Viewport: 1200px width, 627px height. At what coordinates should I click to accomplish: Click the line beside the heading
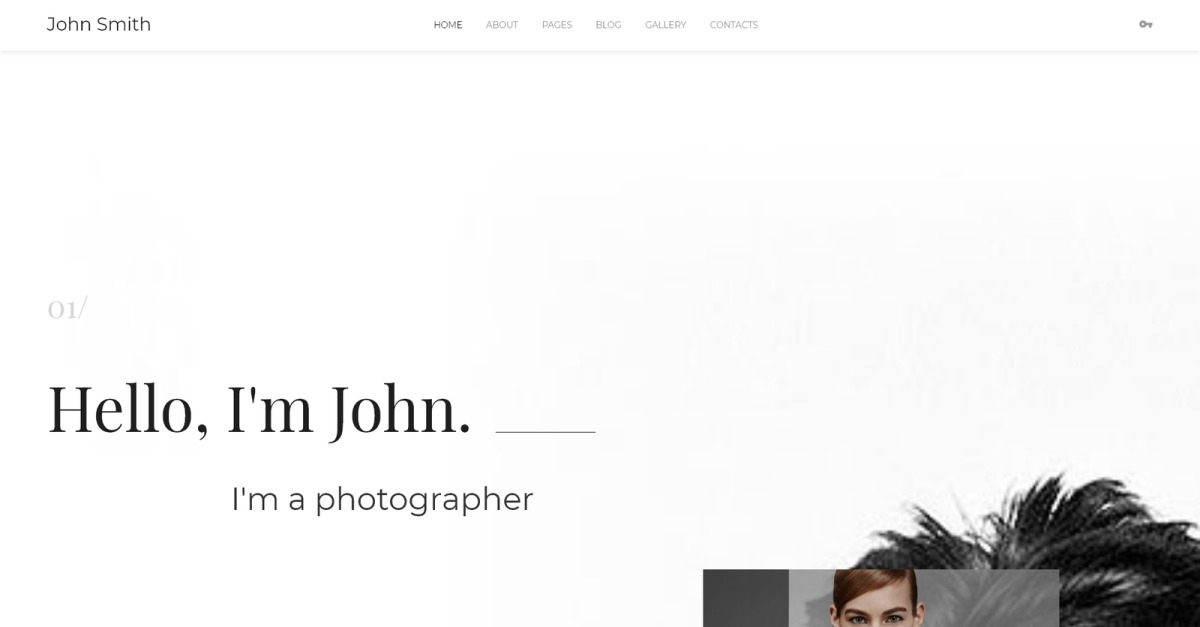(545, 432)
